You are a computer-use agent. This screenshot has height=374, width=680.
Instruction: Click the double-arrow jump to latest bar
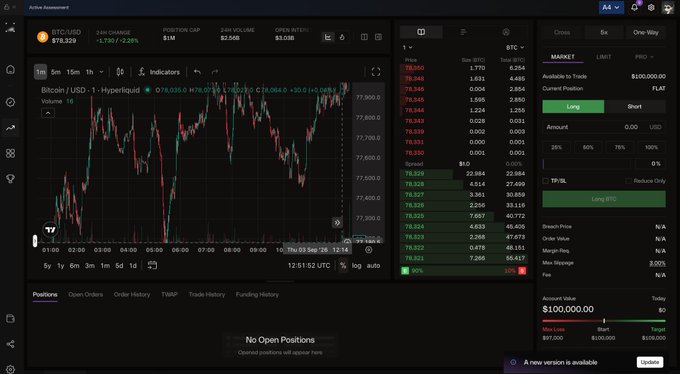[337, 223]
